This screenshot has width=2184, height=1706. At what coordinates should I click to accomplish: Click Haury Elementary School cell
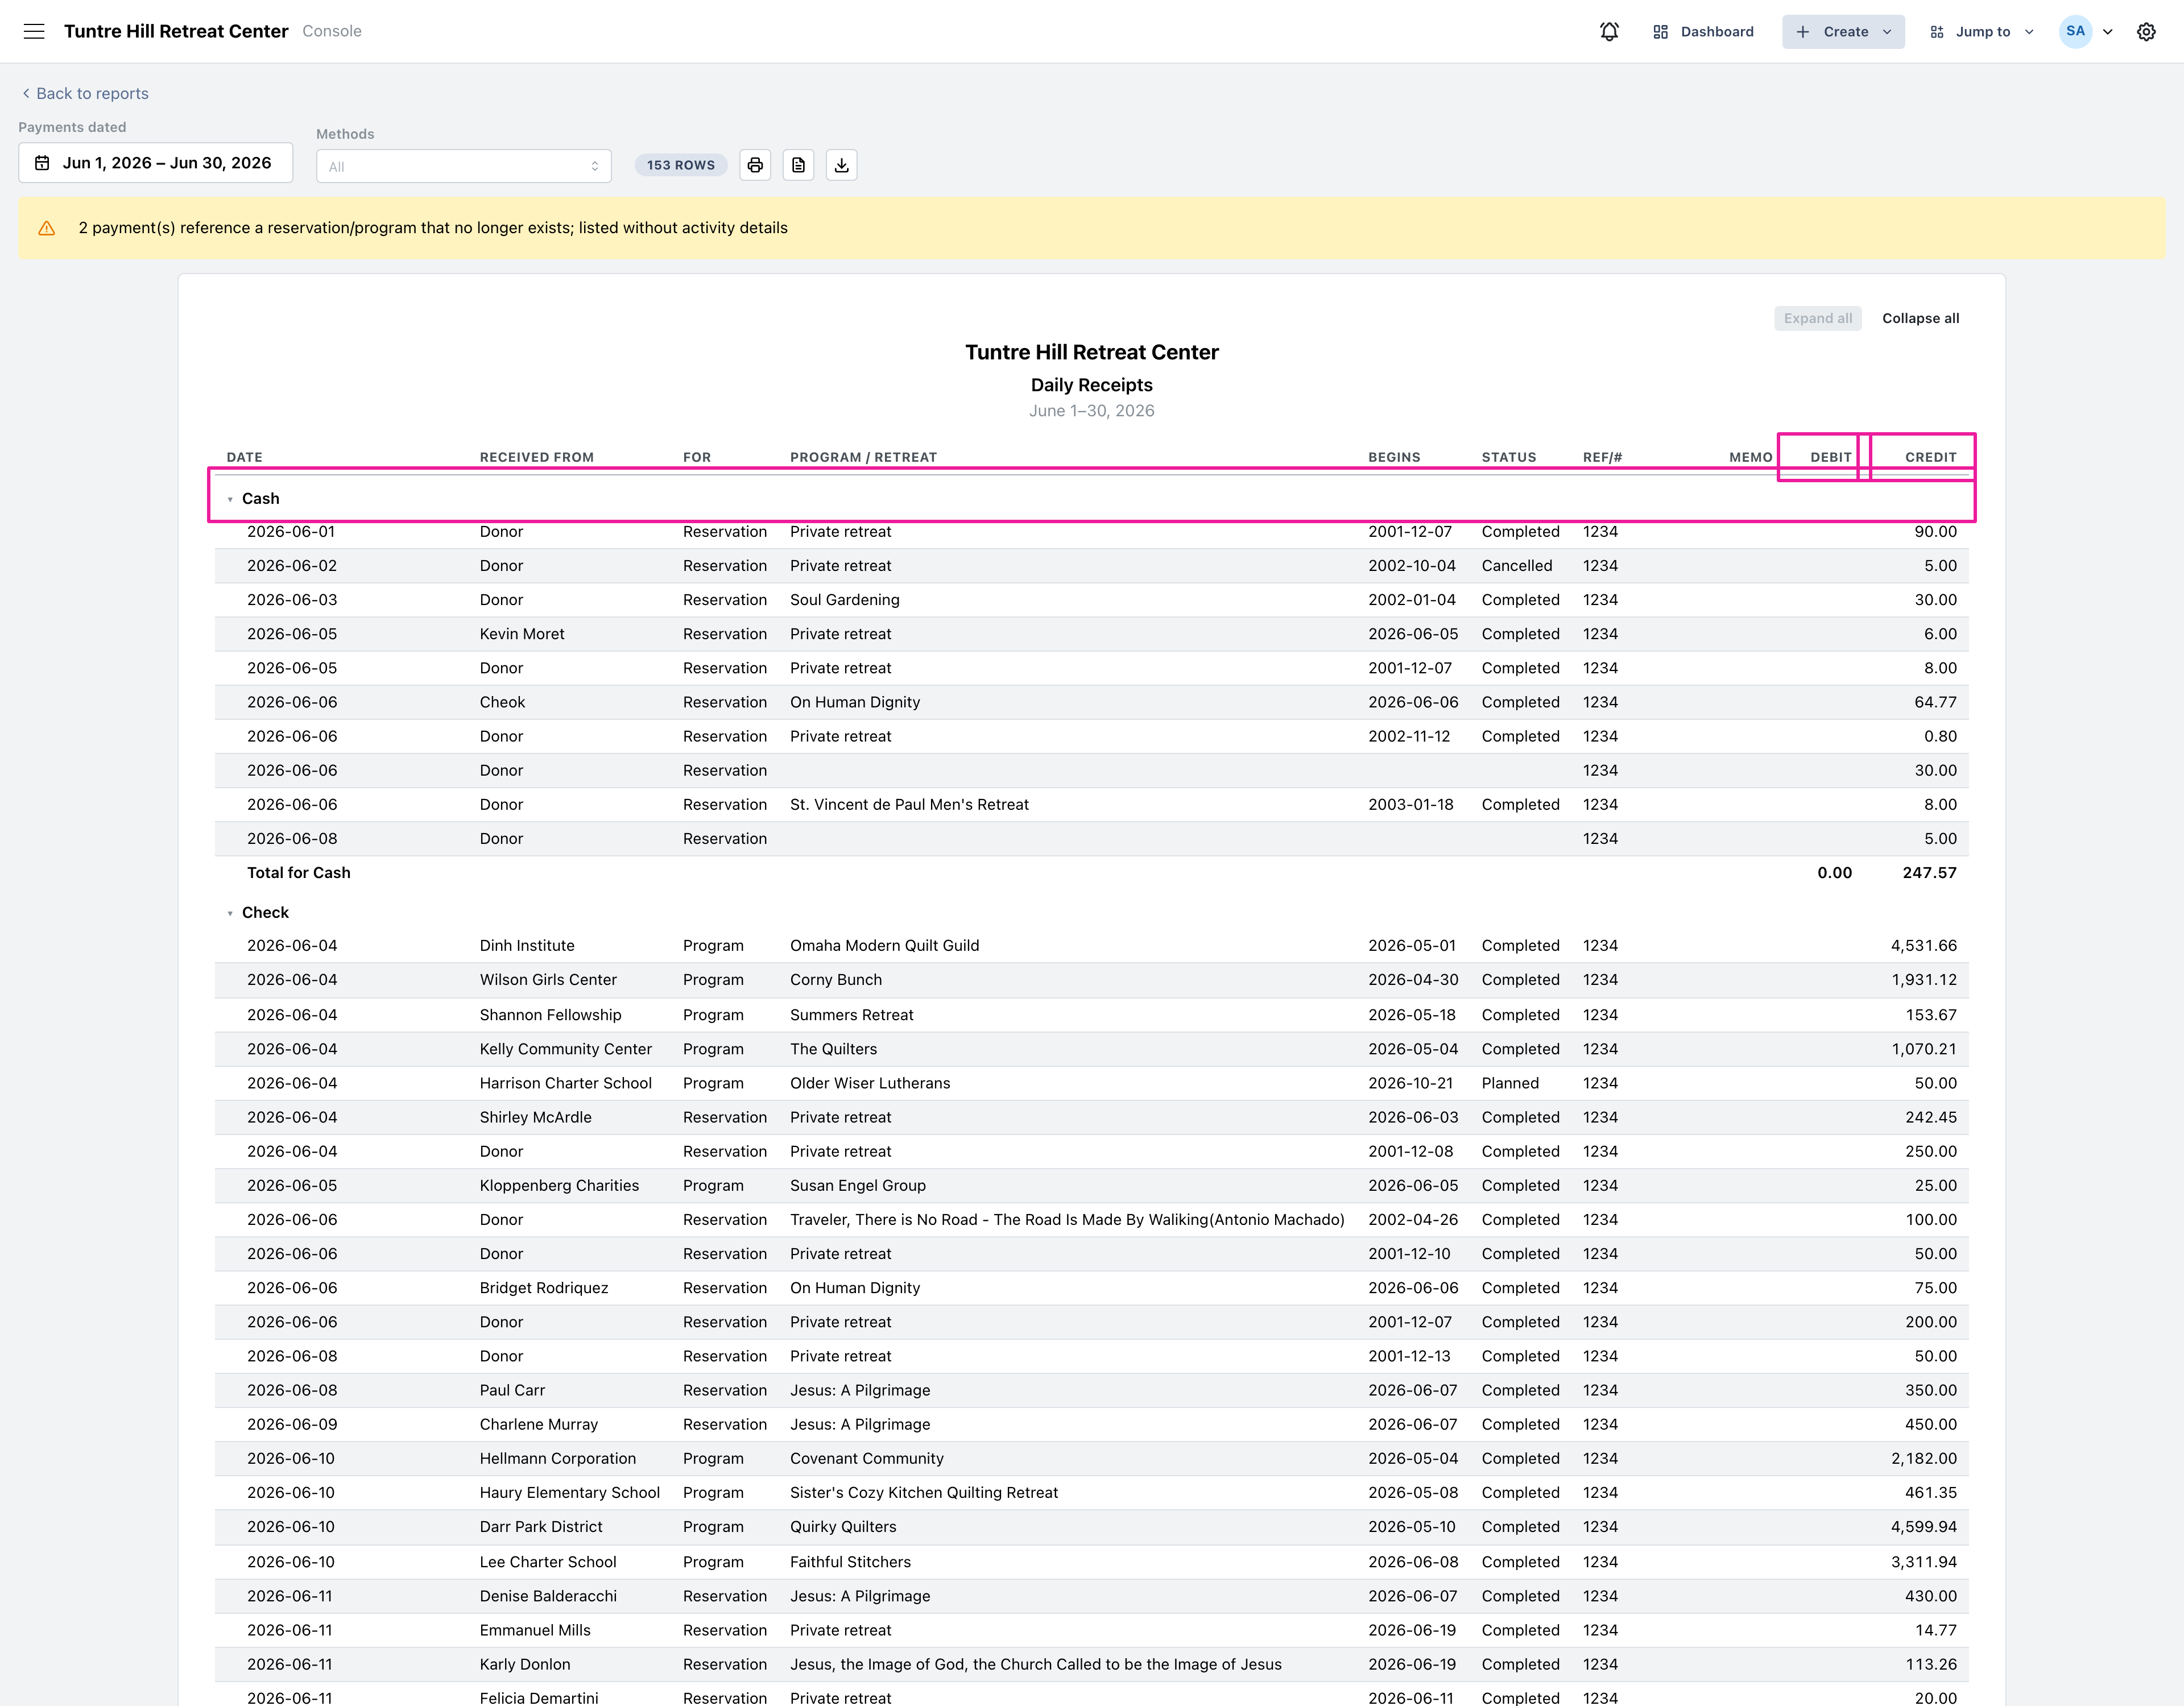point(569,1493)
